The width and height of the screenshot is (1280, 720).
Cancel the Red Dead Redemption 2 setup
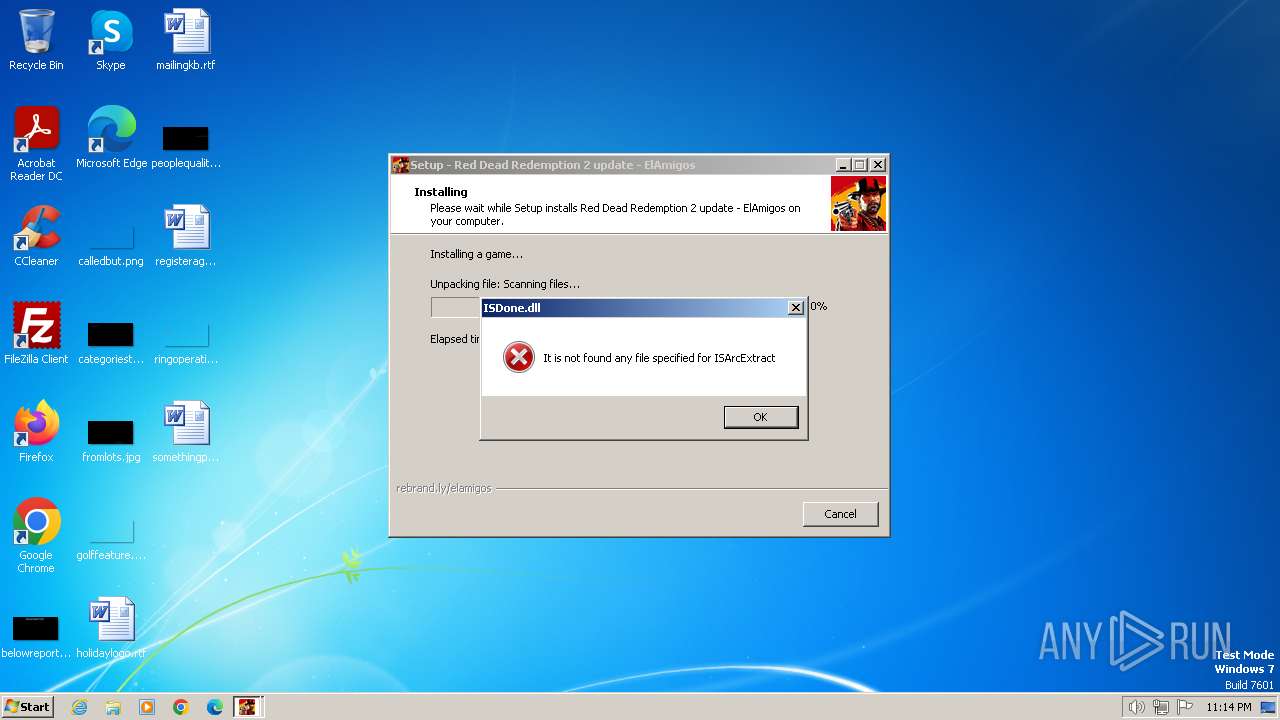[x=840, y=514]
